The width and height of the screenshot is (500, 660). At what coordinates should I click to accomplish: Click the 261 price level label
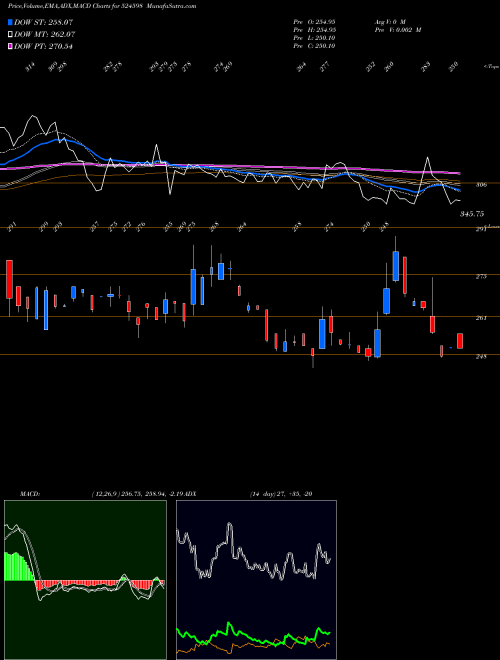(x=481, y=318)
